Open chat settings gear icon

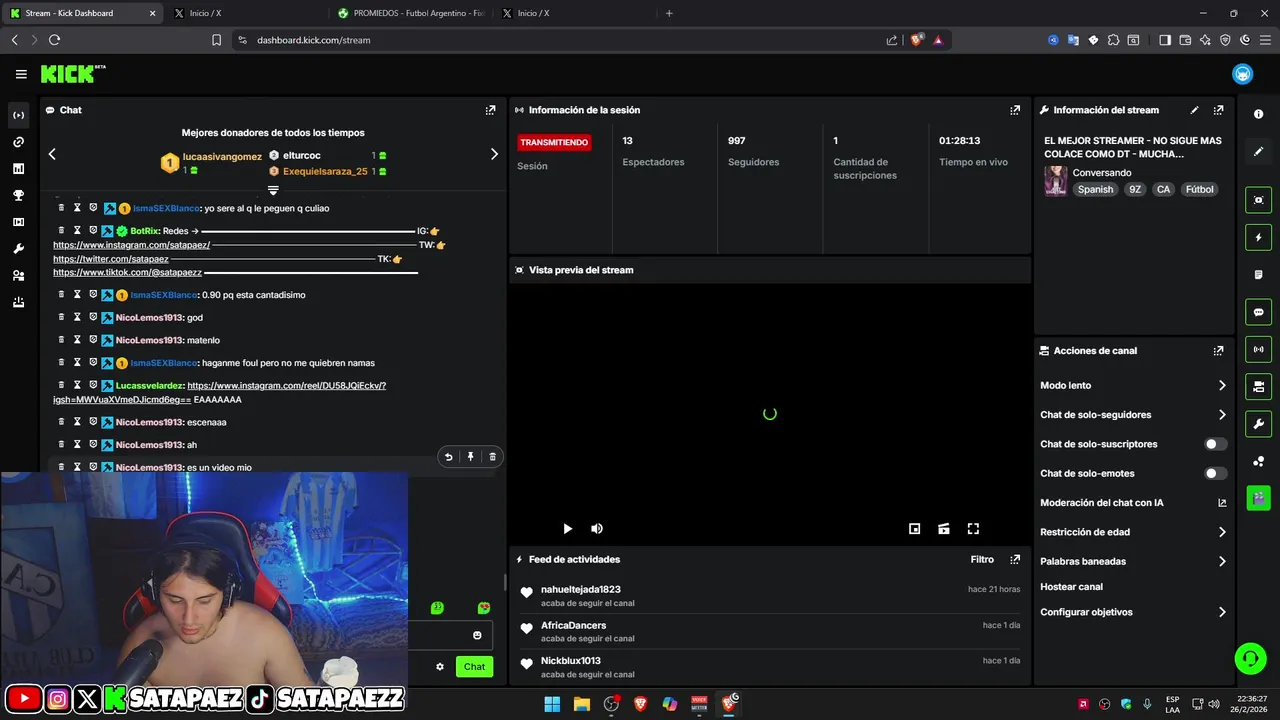click(439, 667)
